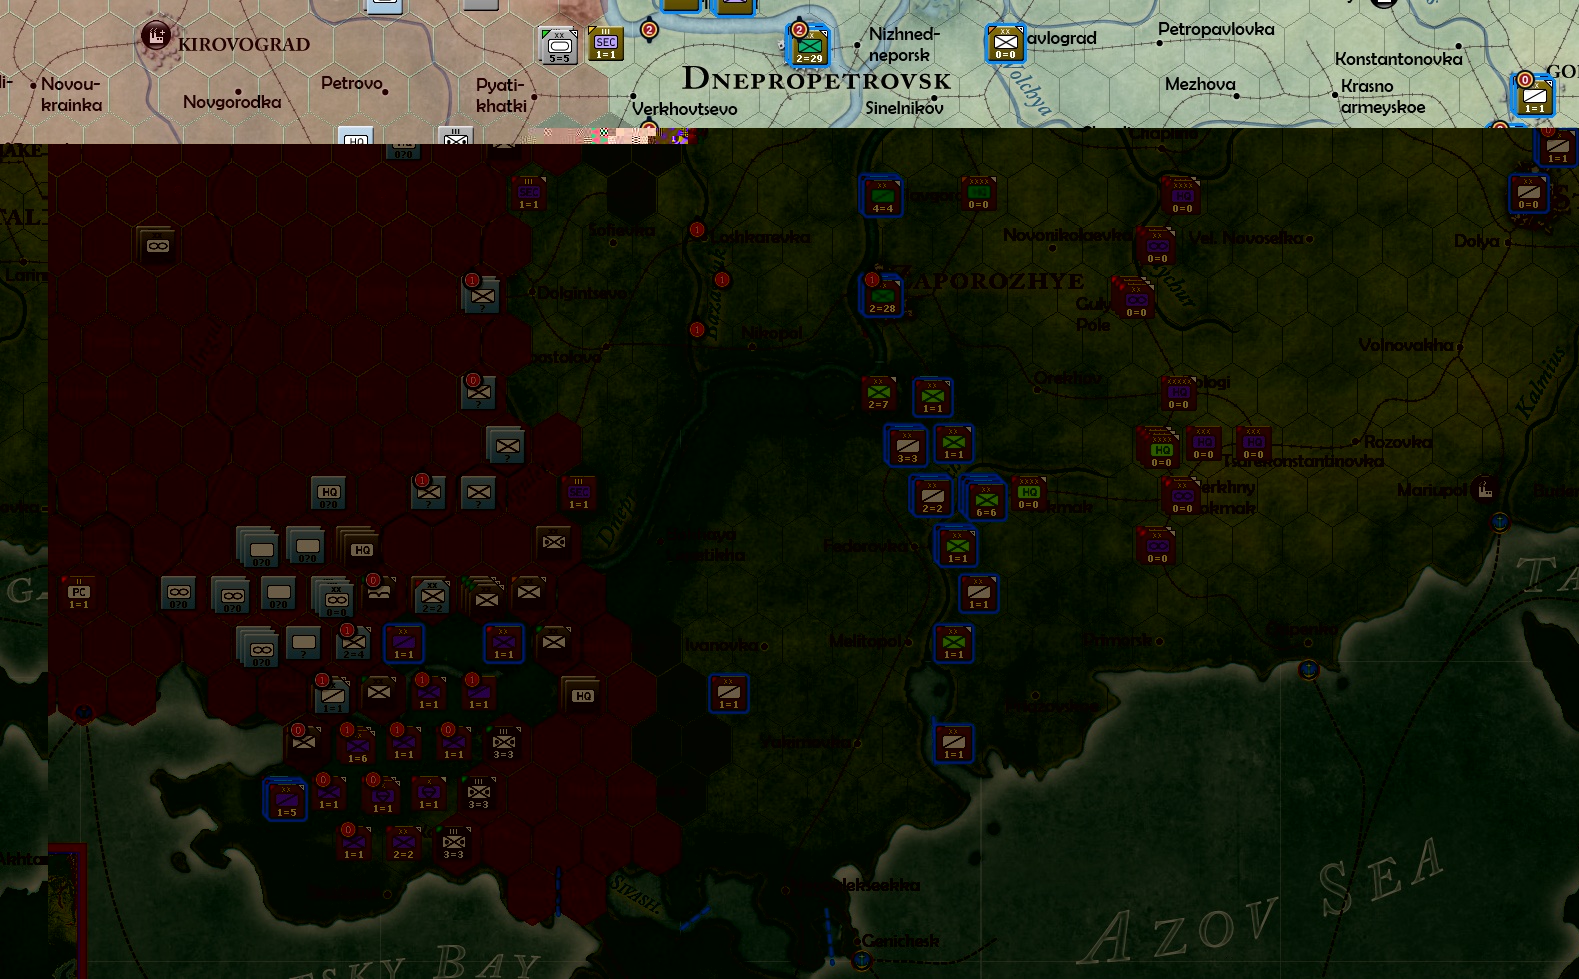
Task: Click the Vel. Novoselka town label
Action: 1247,238
